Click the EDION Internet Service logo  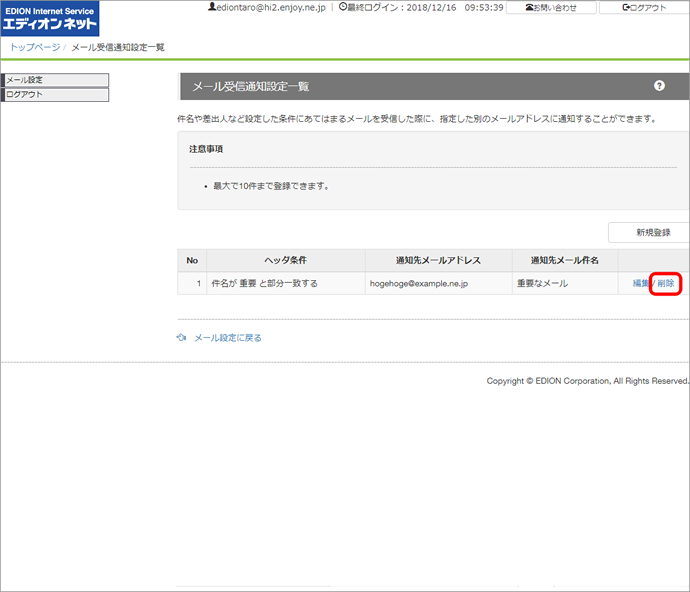(51, 18)
